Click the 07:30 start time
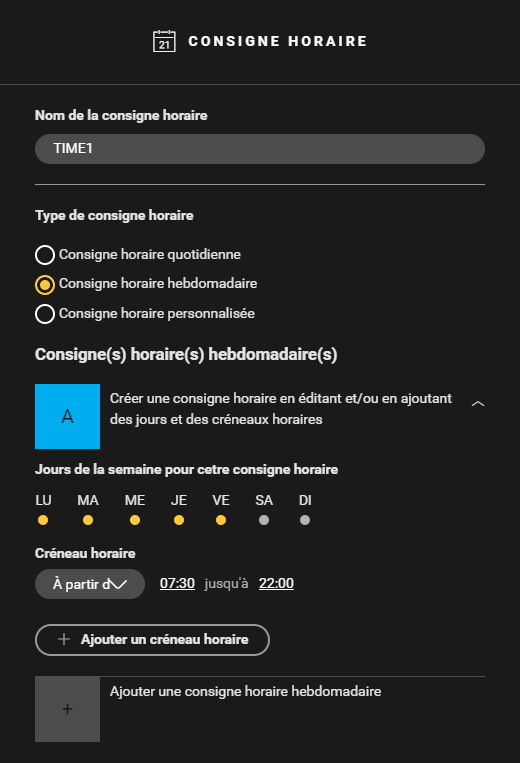Viewport: 520px width, 763px height. [177, 583]
